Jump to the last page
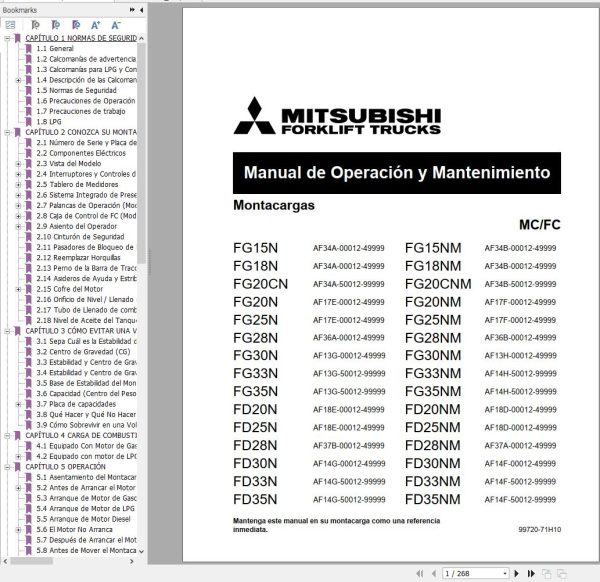The width and height of the screenshot is (600, 582). point(531,573)
